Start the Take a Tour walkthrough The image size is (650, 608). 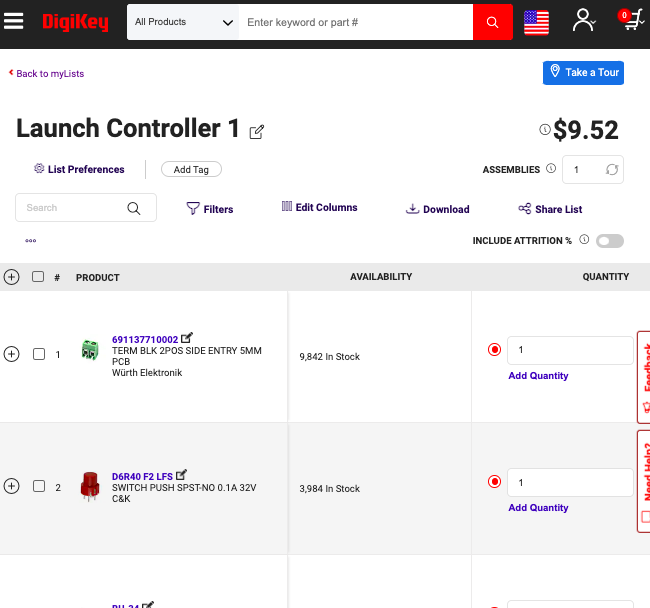tap(583, 73)
